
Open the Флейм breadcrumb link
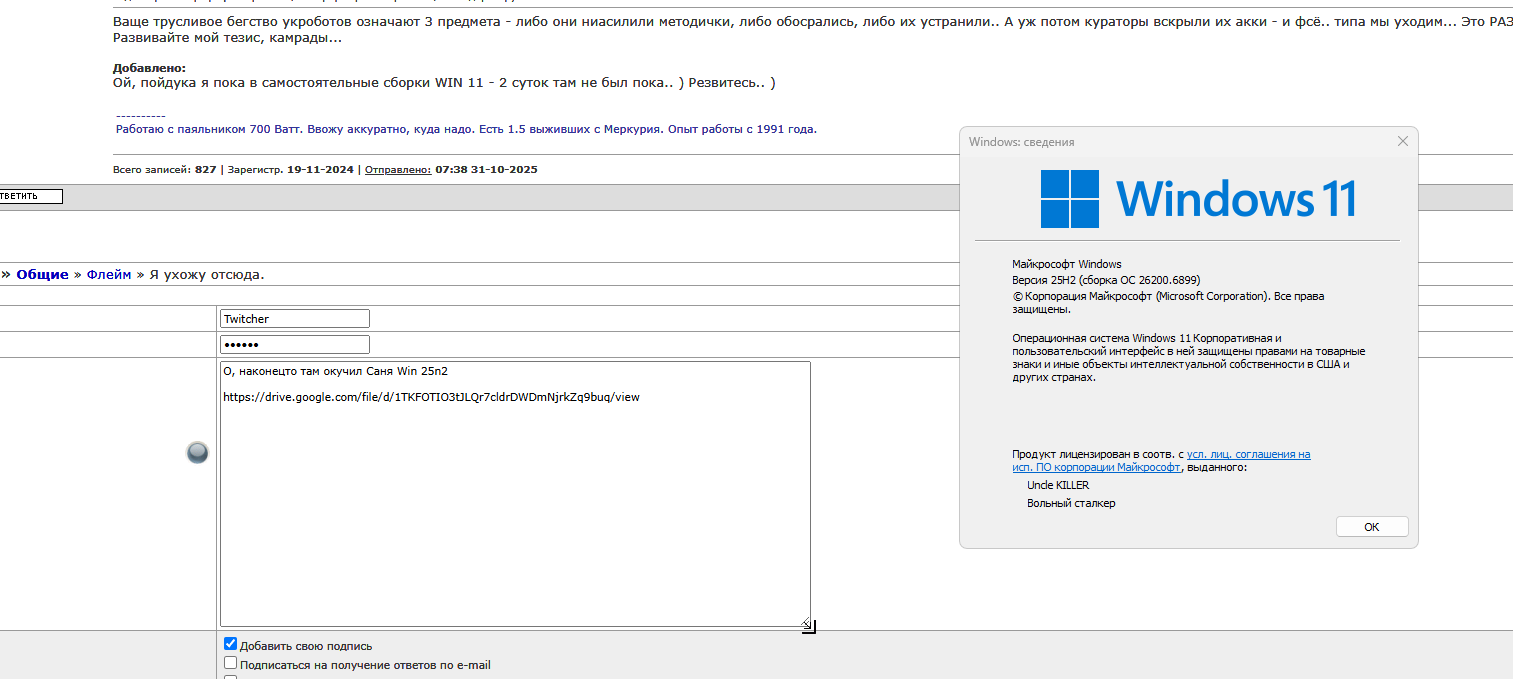[109, 274]
